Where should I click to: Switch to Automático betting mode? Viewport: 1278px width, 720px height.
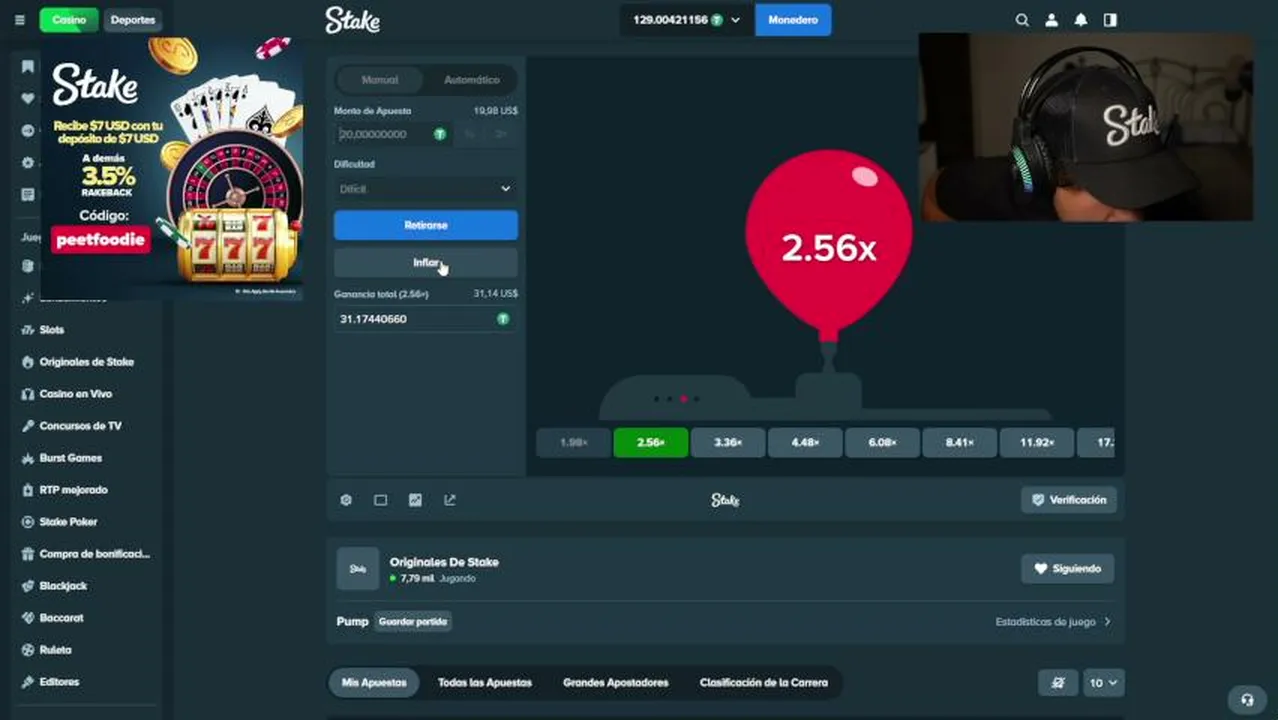click(x=471, y=80)
